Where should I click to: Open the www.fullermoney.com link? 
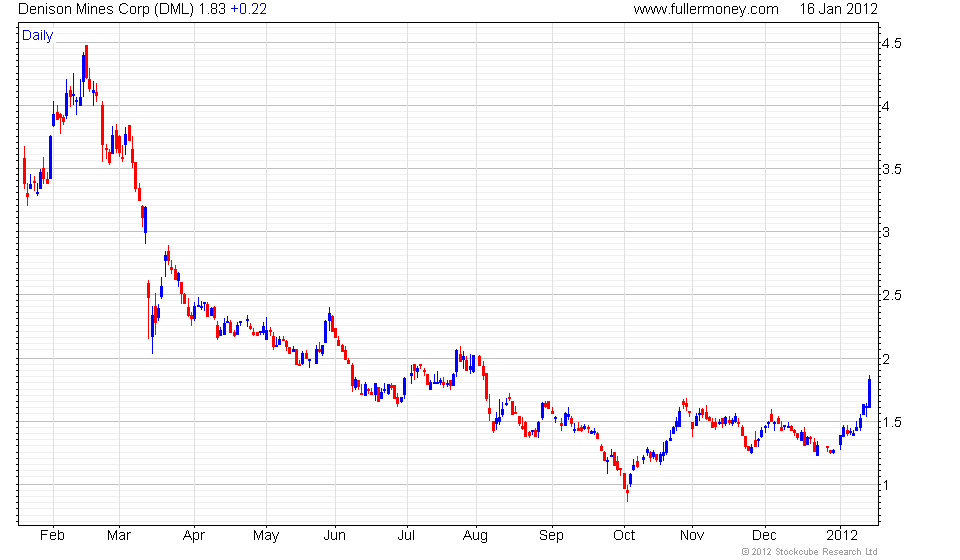[x=706, y=9]
